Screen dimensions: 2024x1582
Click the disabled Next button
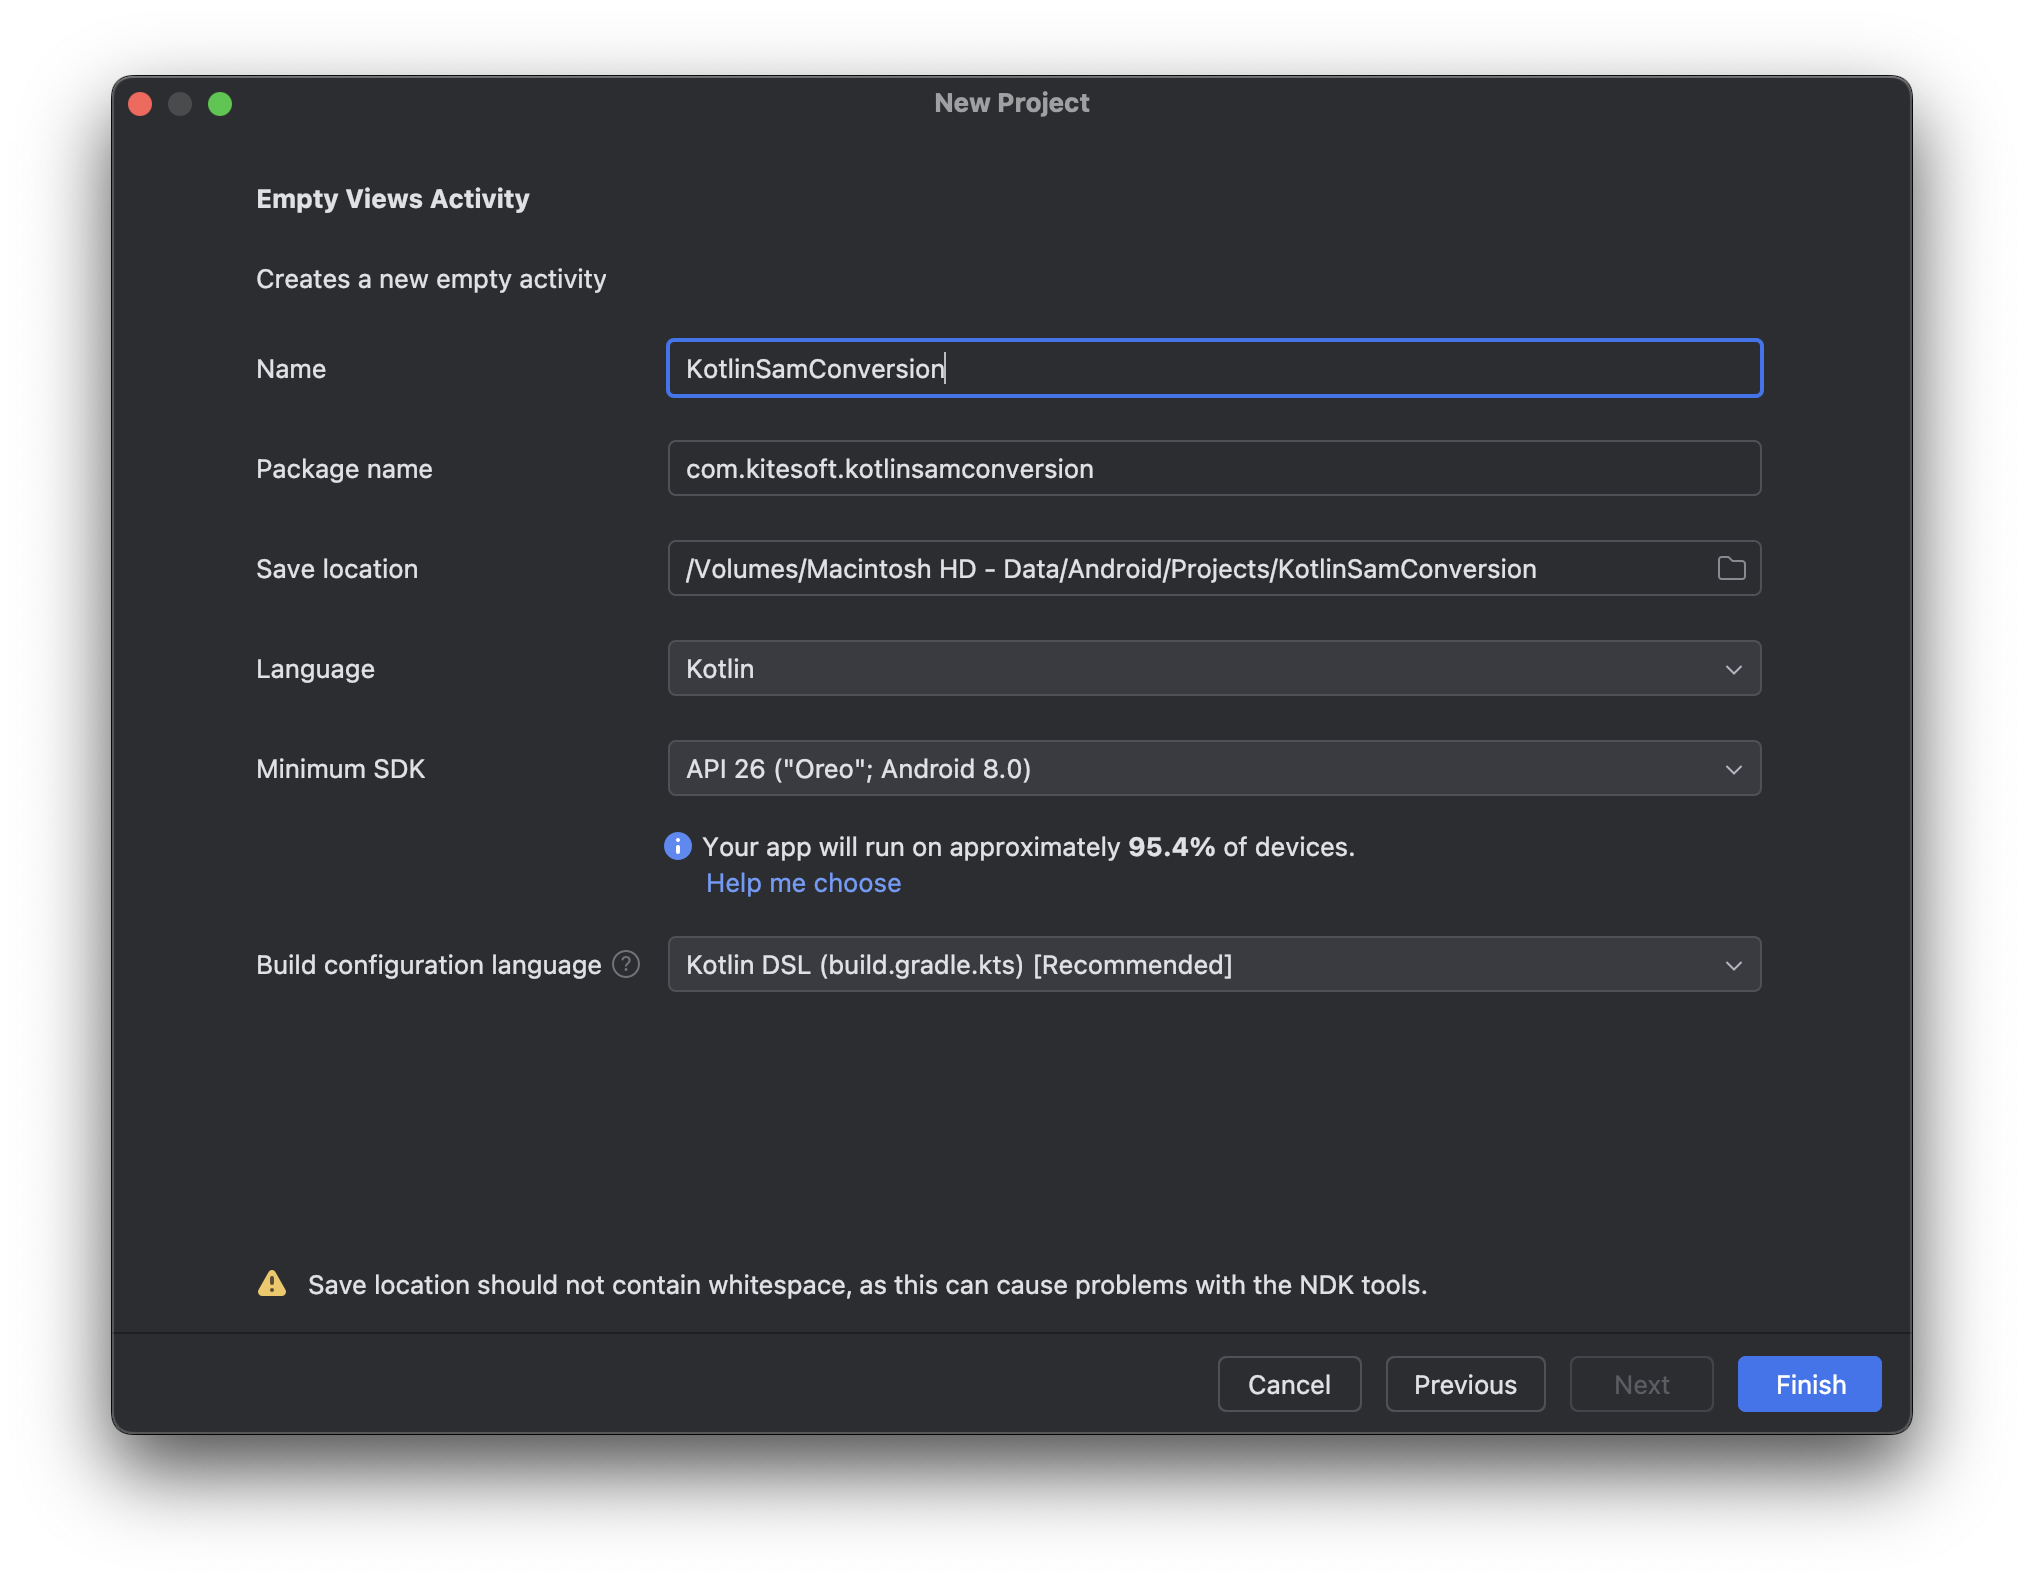(x=1641, y=1384)
